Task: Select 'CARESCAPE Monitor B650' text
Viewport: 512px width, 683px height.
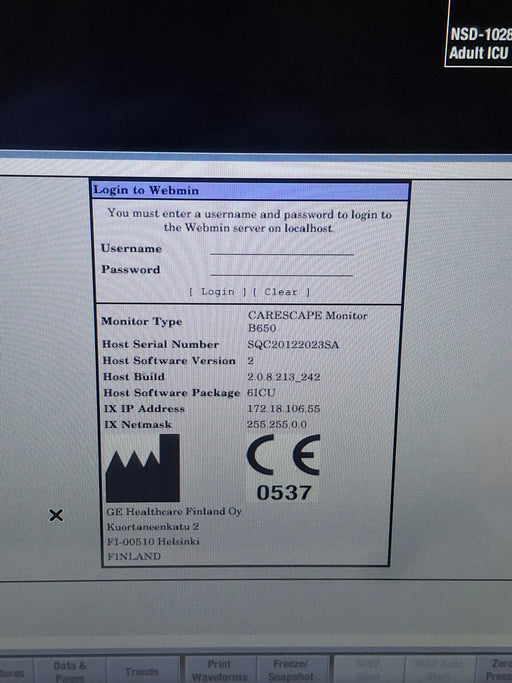Action: click(x=308, y=321)
